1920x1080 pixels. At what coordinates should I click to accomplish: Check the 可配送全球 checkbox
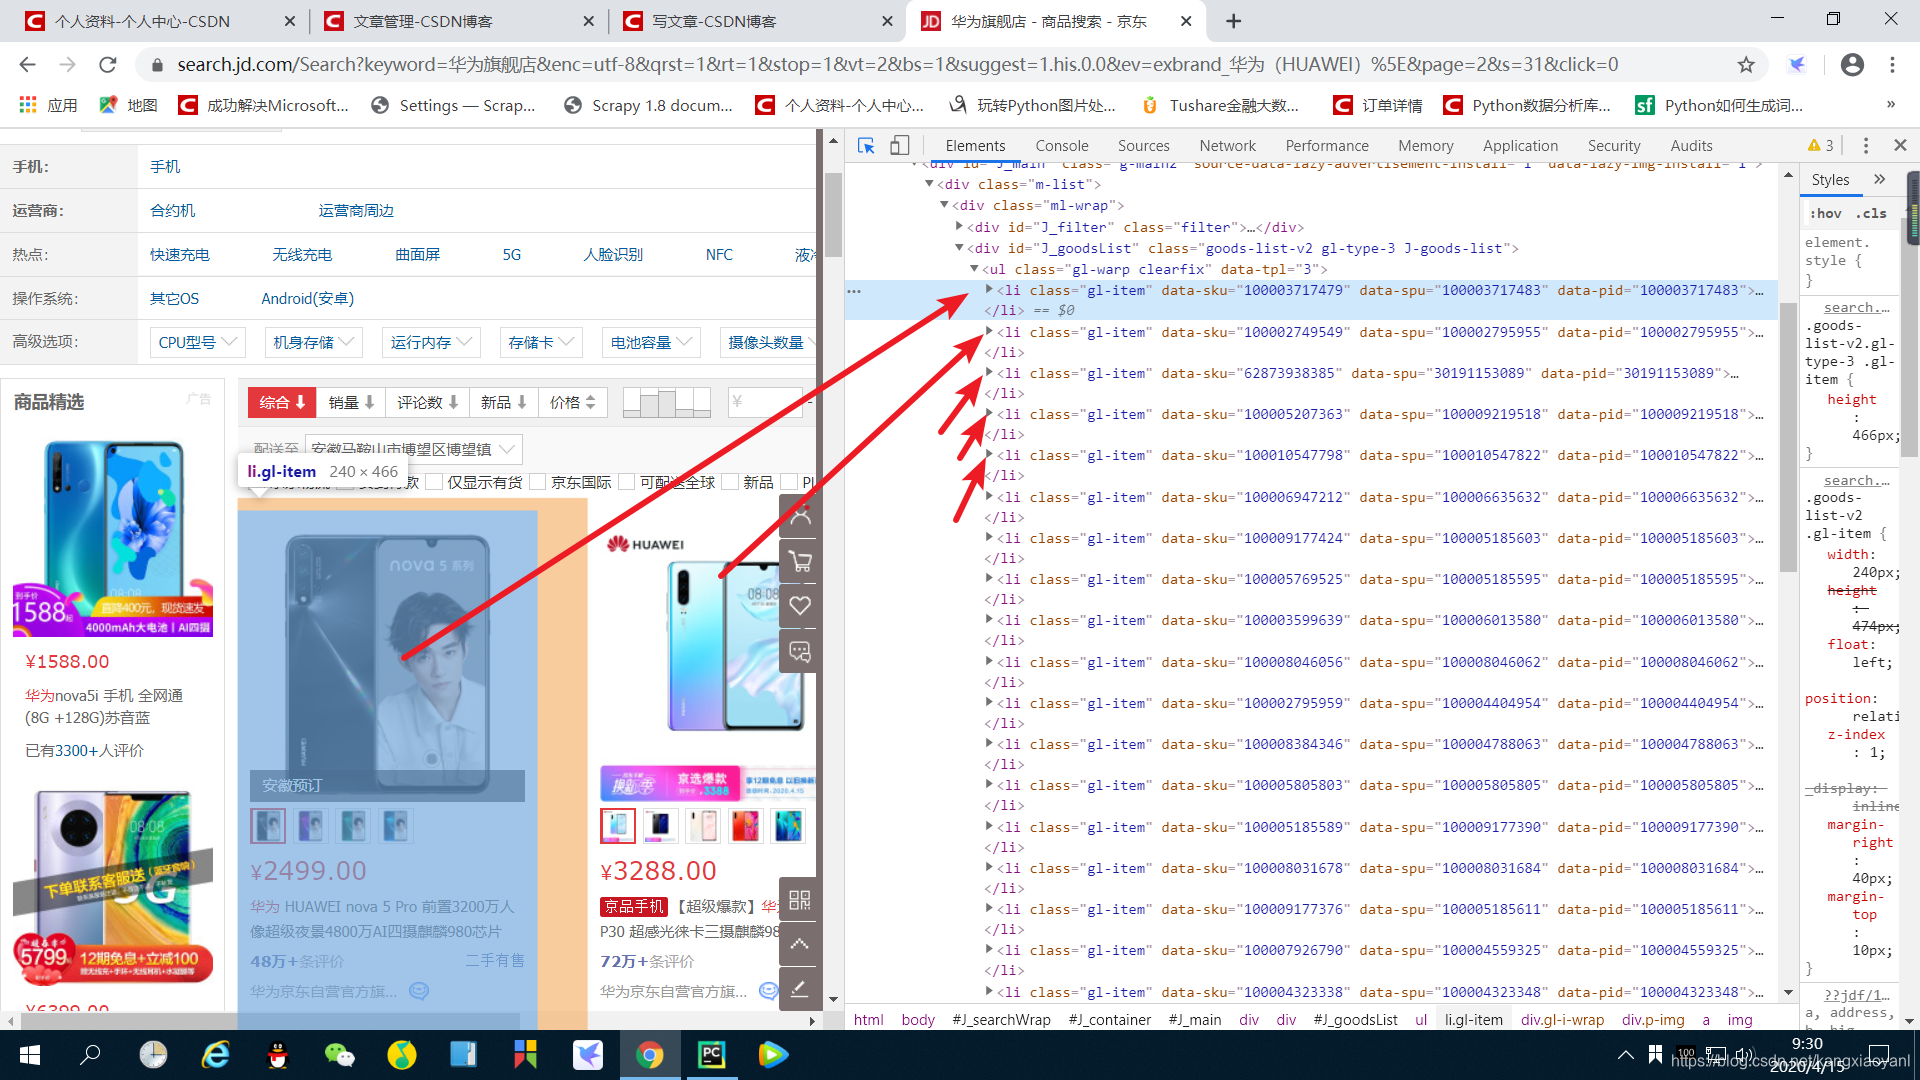coord(627,482)
